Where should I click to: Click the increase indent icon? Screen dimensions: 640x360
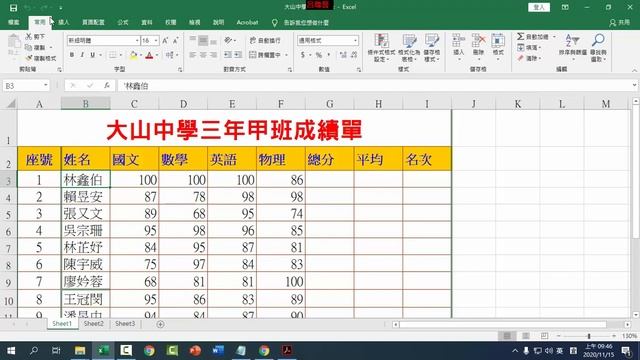point(238,55)
